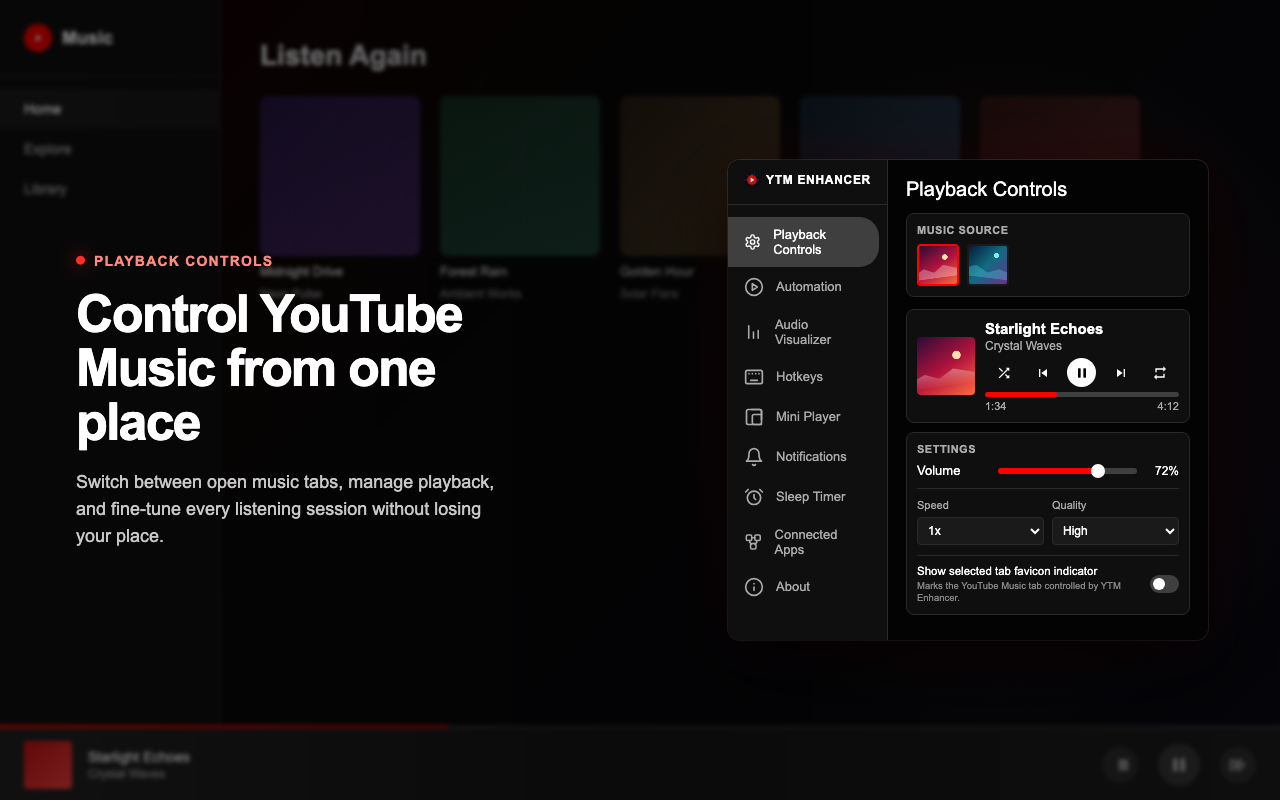
Task: Click the red album art in the bottom bar
Action: [48, 765]
